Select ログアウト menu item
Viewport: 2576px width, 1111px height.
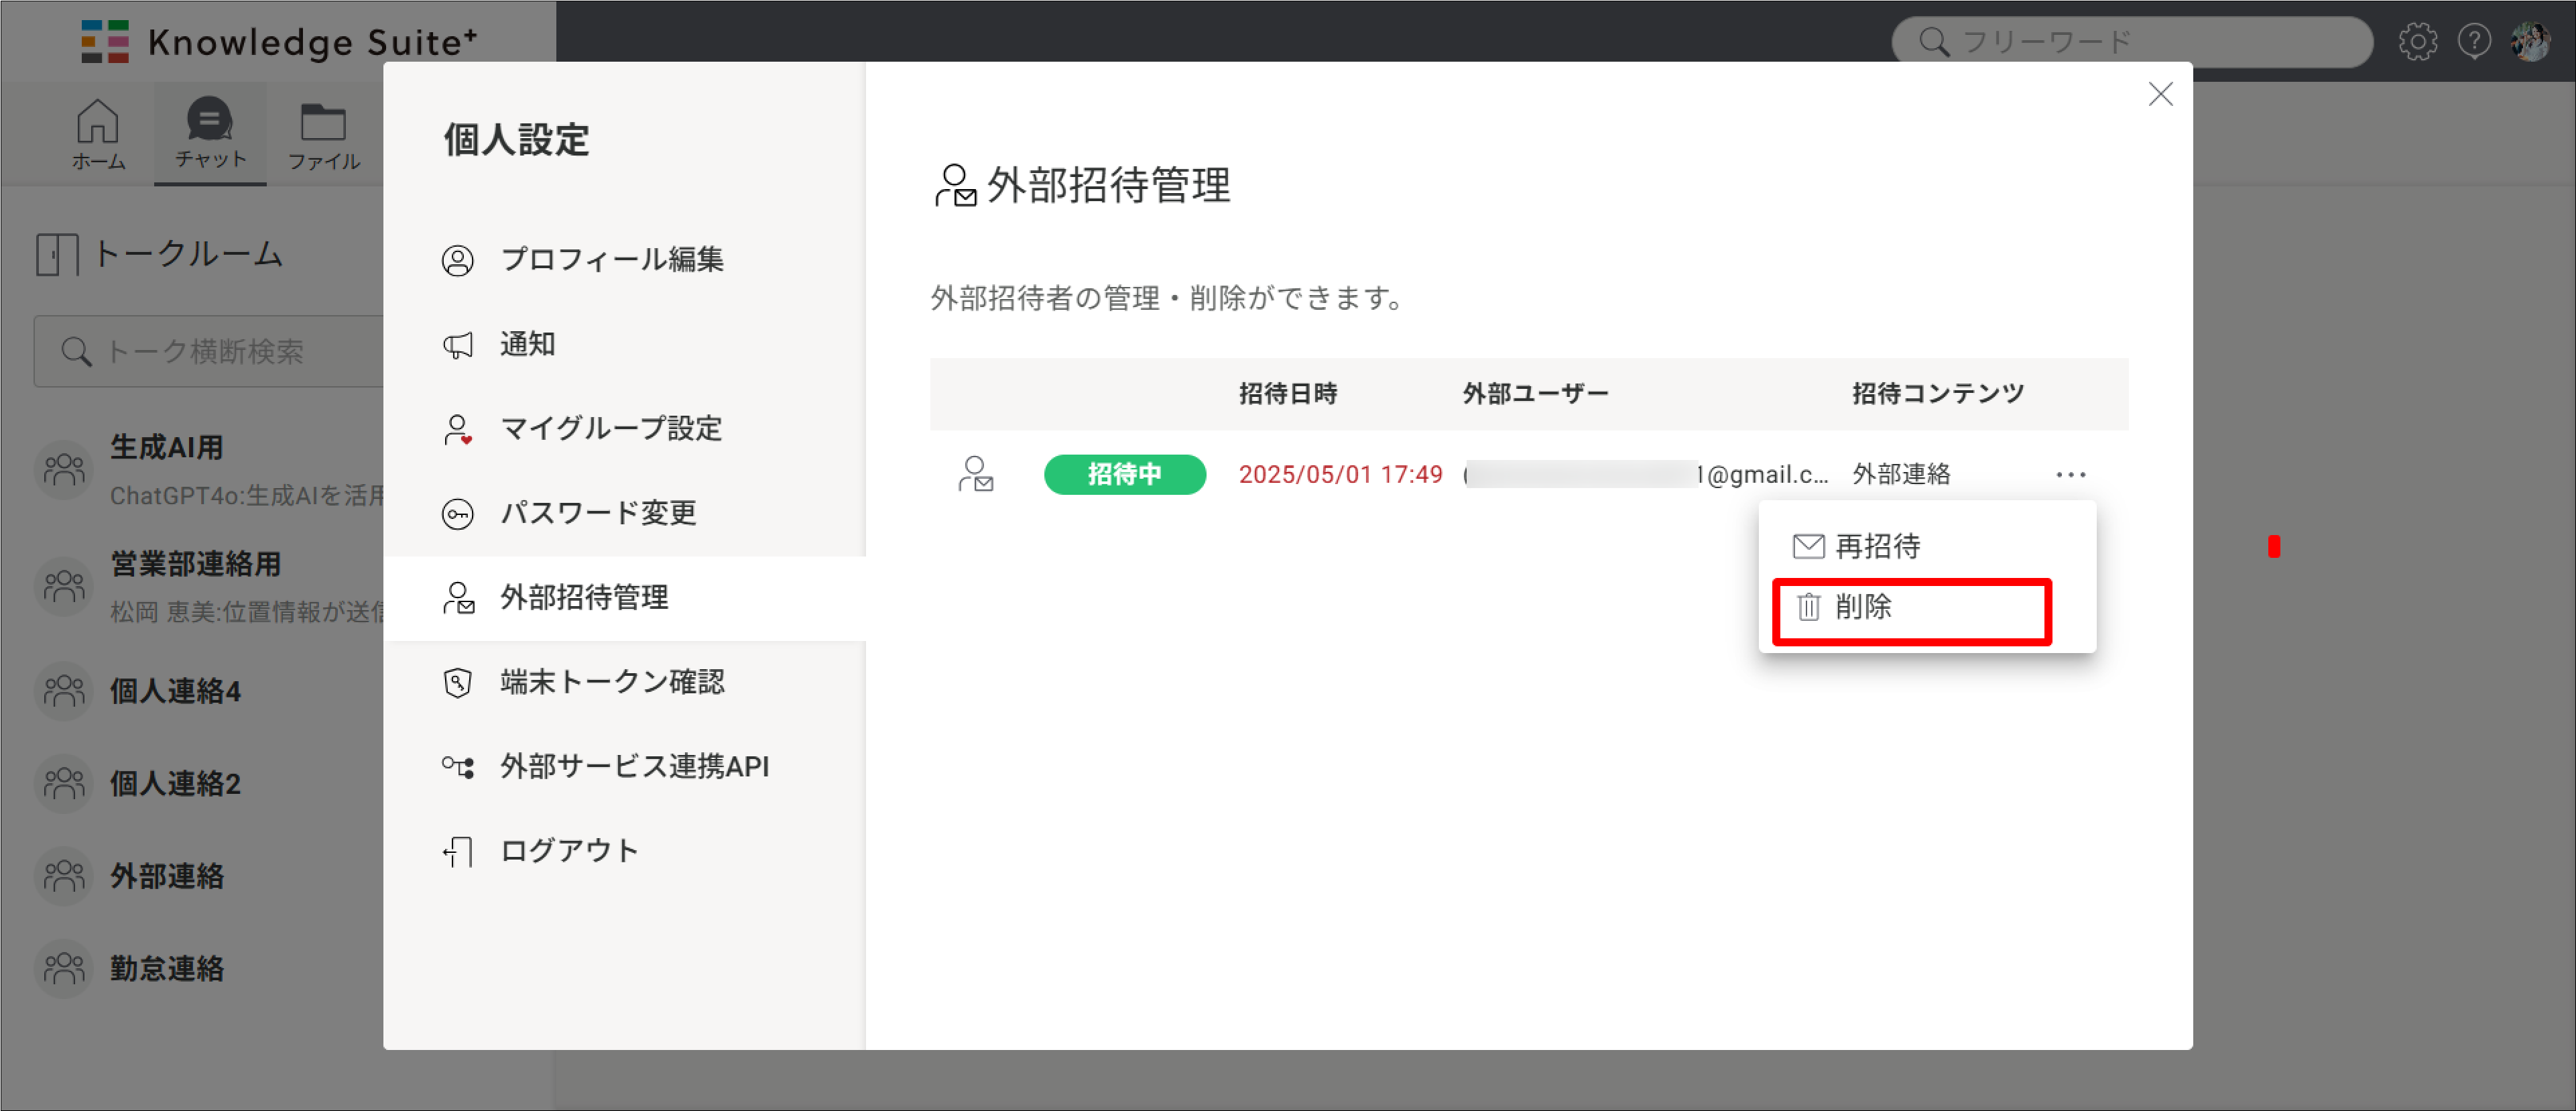click(624, 851)
